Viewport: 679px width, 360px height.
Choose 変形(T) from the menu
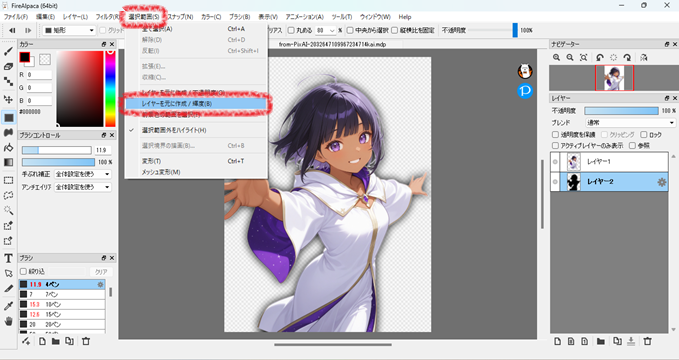(196, 161)
